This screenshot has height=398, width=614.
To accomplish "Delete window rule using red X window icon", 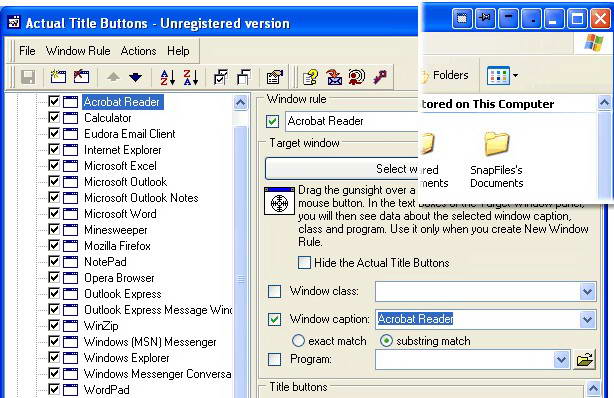I will [81, 76].
